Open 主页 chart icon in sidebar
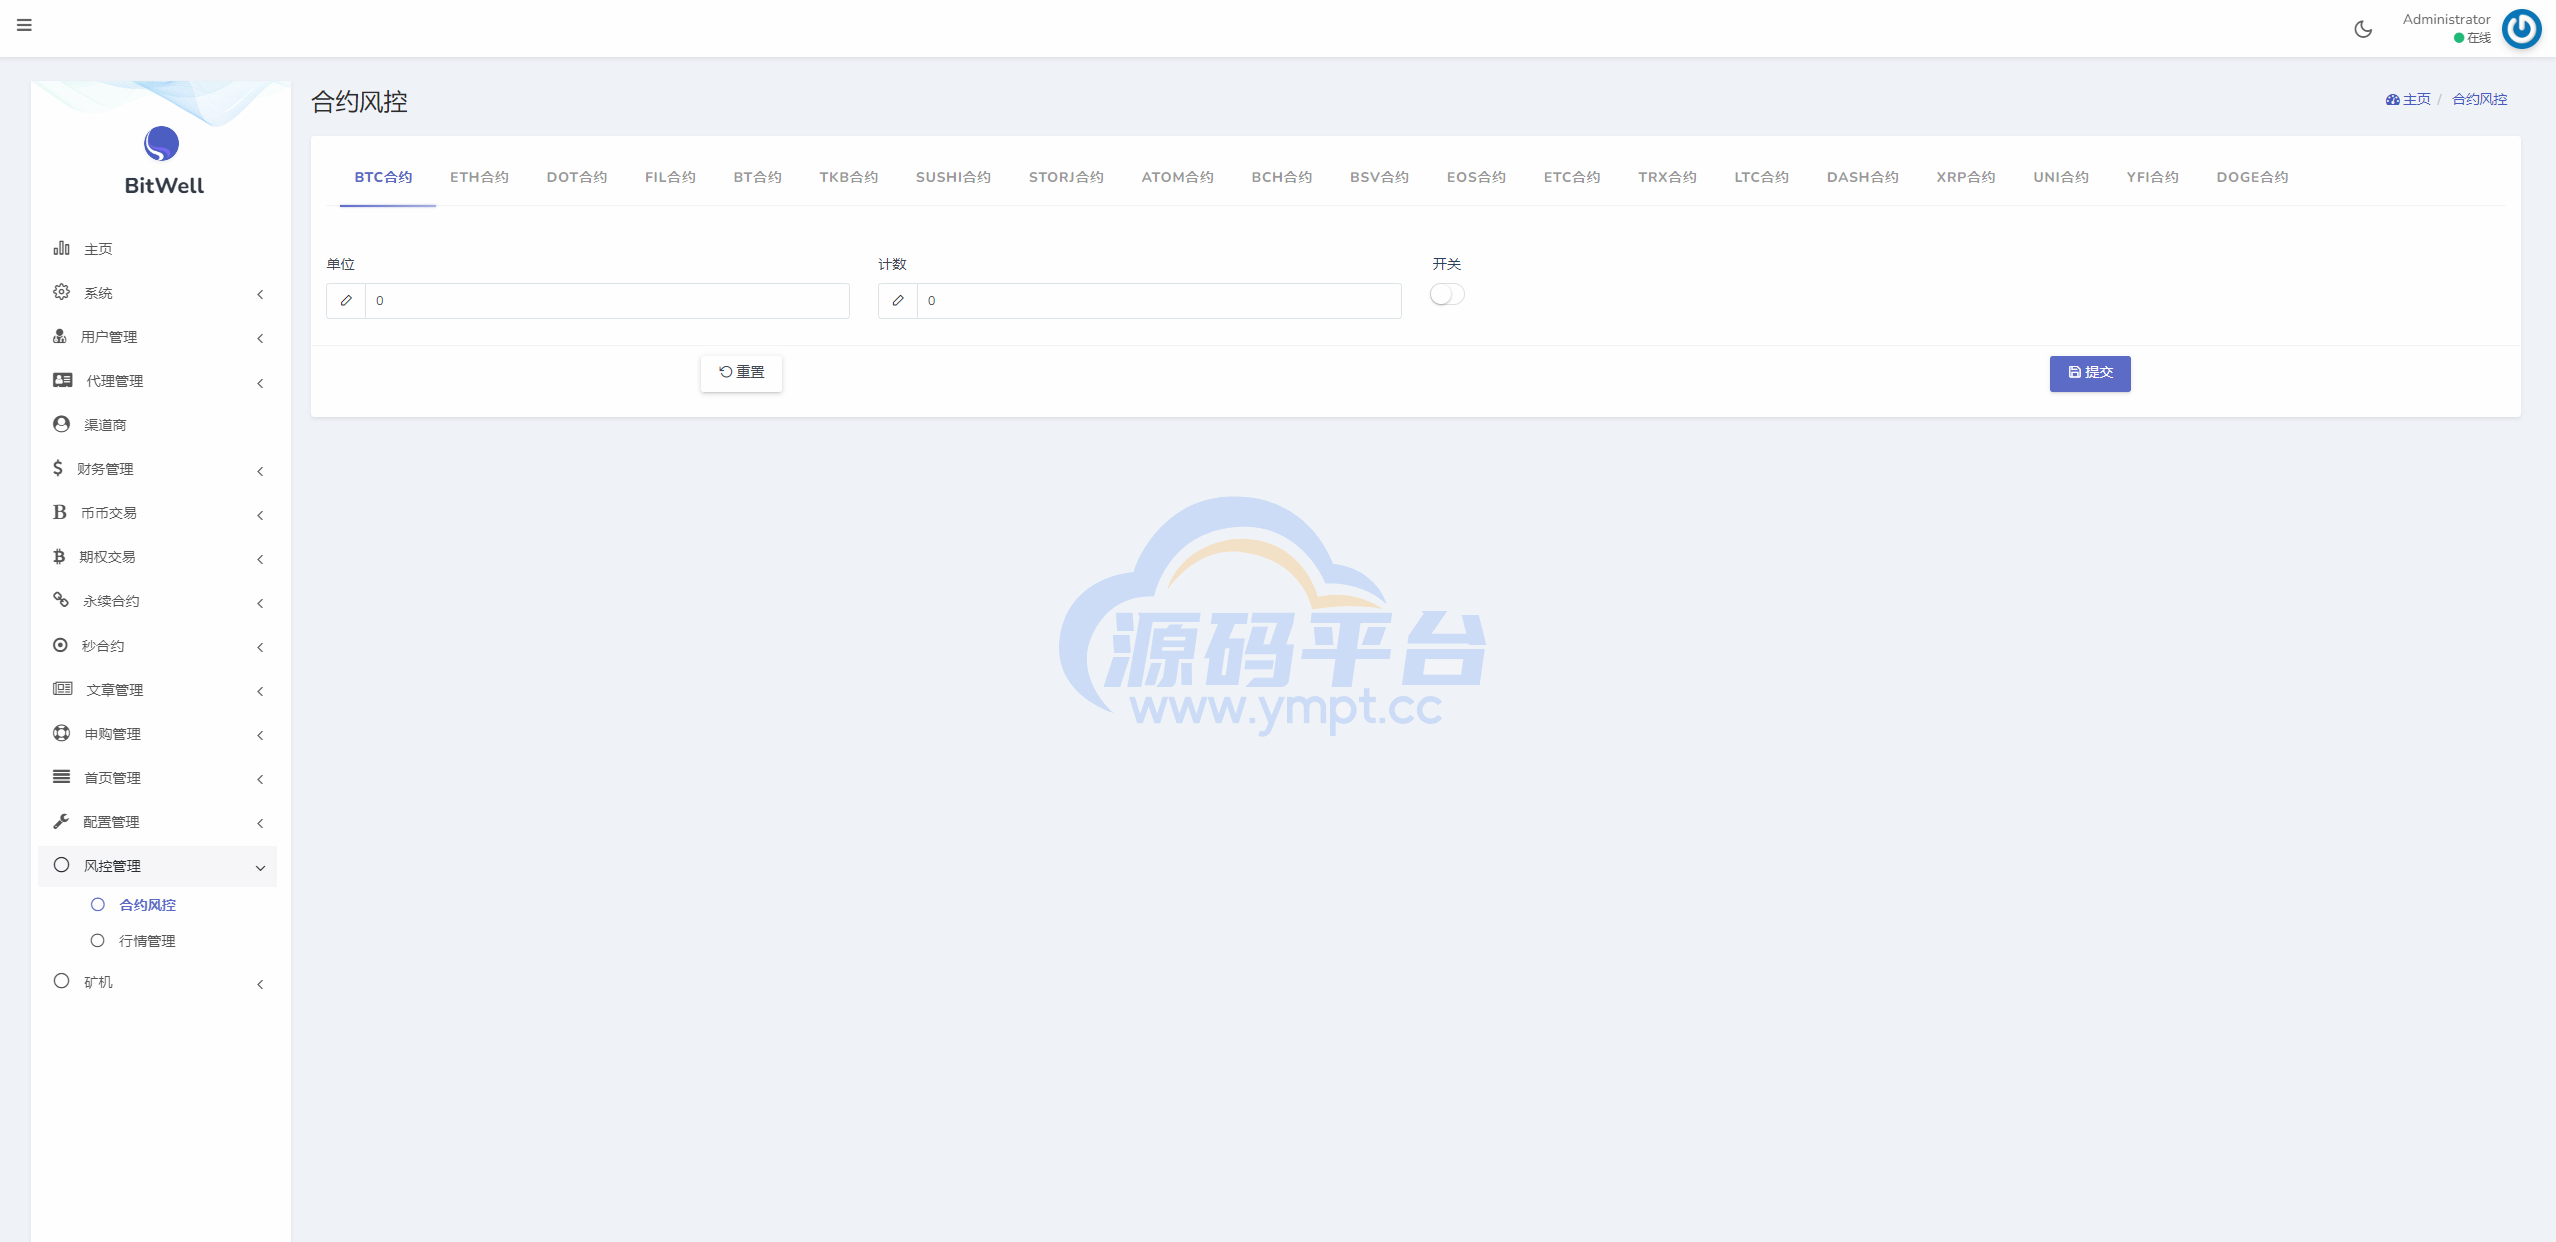 (x=61, y=248)
